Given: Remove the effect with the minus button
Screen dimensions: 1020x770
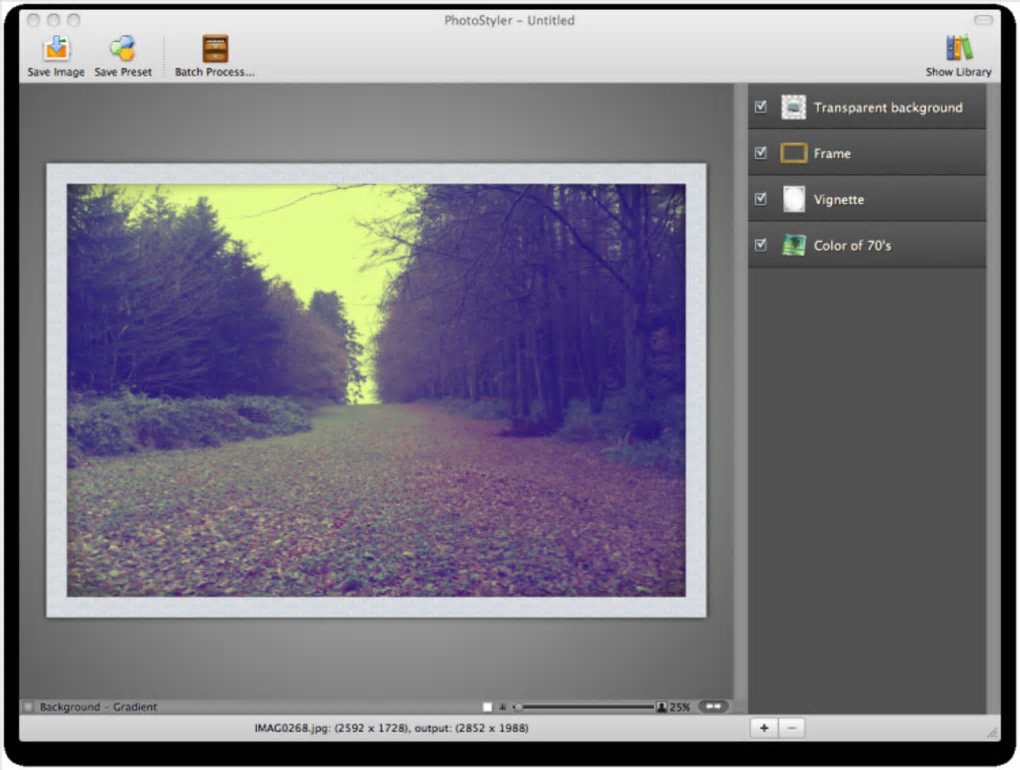Looking at the screenshot, I should (792, 728).
